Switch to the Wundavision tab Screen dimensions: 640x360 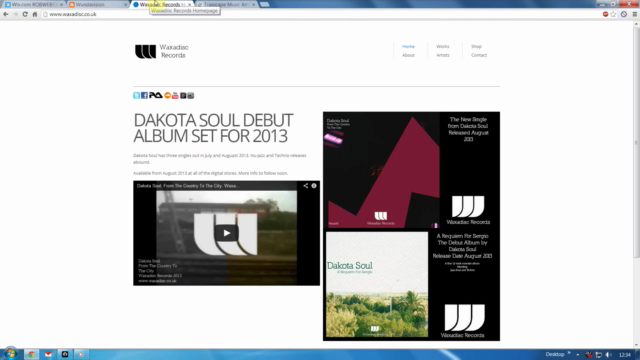coord(97,4)
